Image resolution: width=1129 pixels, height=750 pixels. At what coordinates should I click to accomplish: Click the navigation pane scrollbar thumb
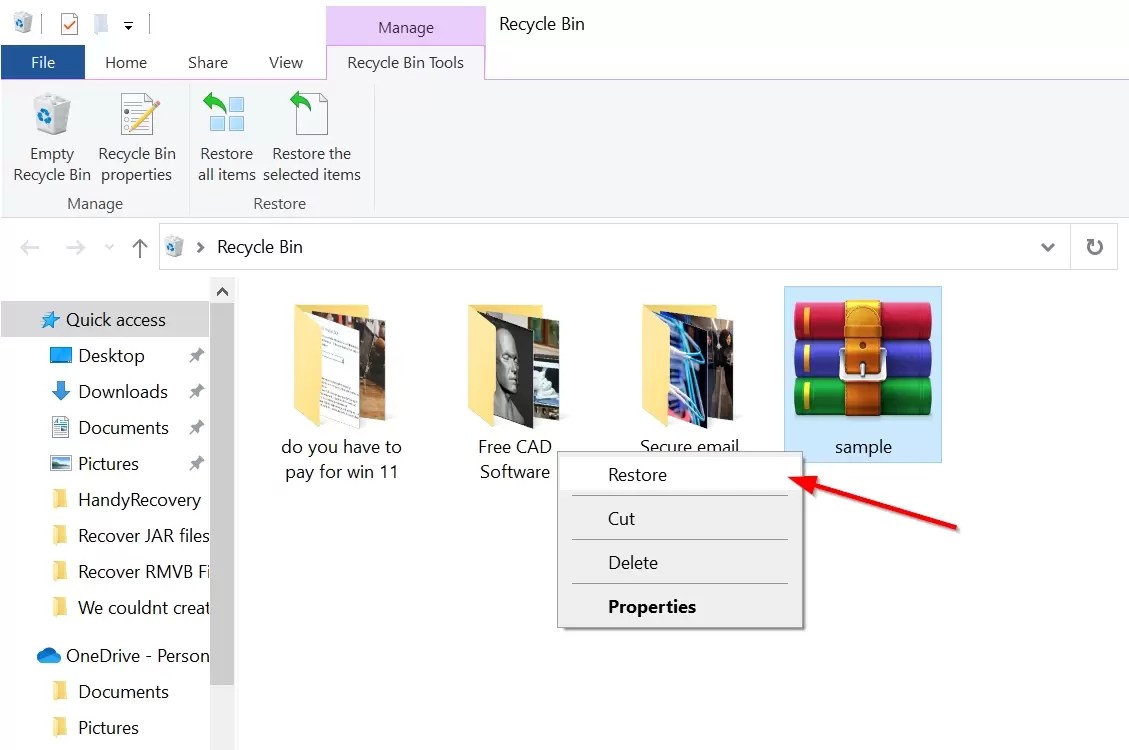coord(222,493)
